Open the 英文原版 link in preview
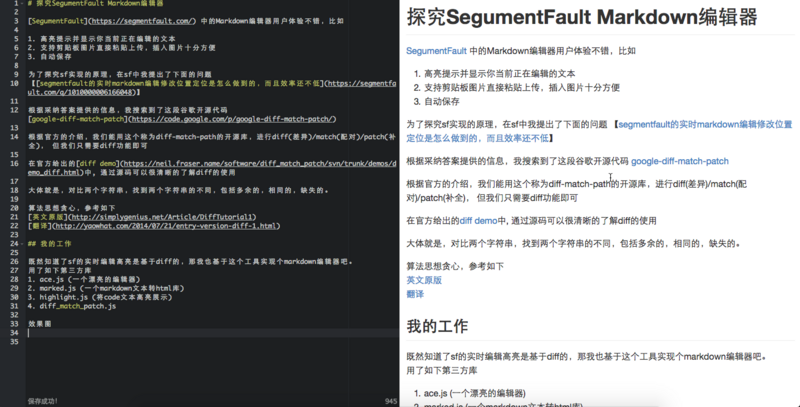800x407 pixels. (x=424, y=280)
